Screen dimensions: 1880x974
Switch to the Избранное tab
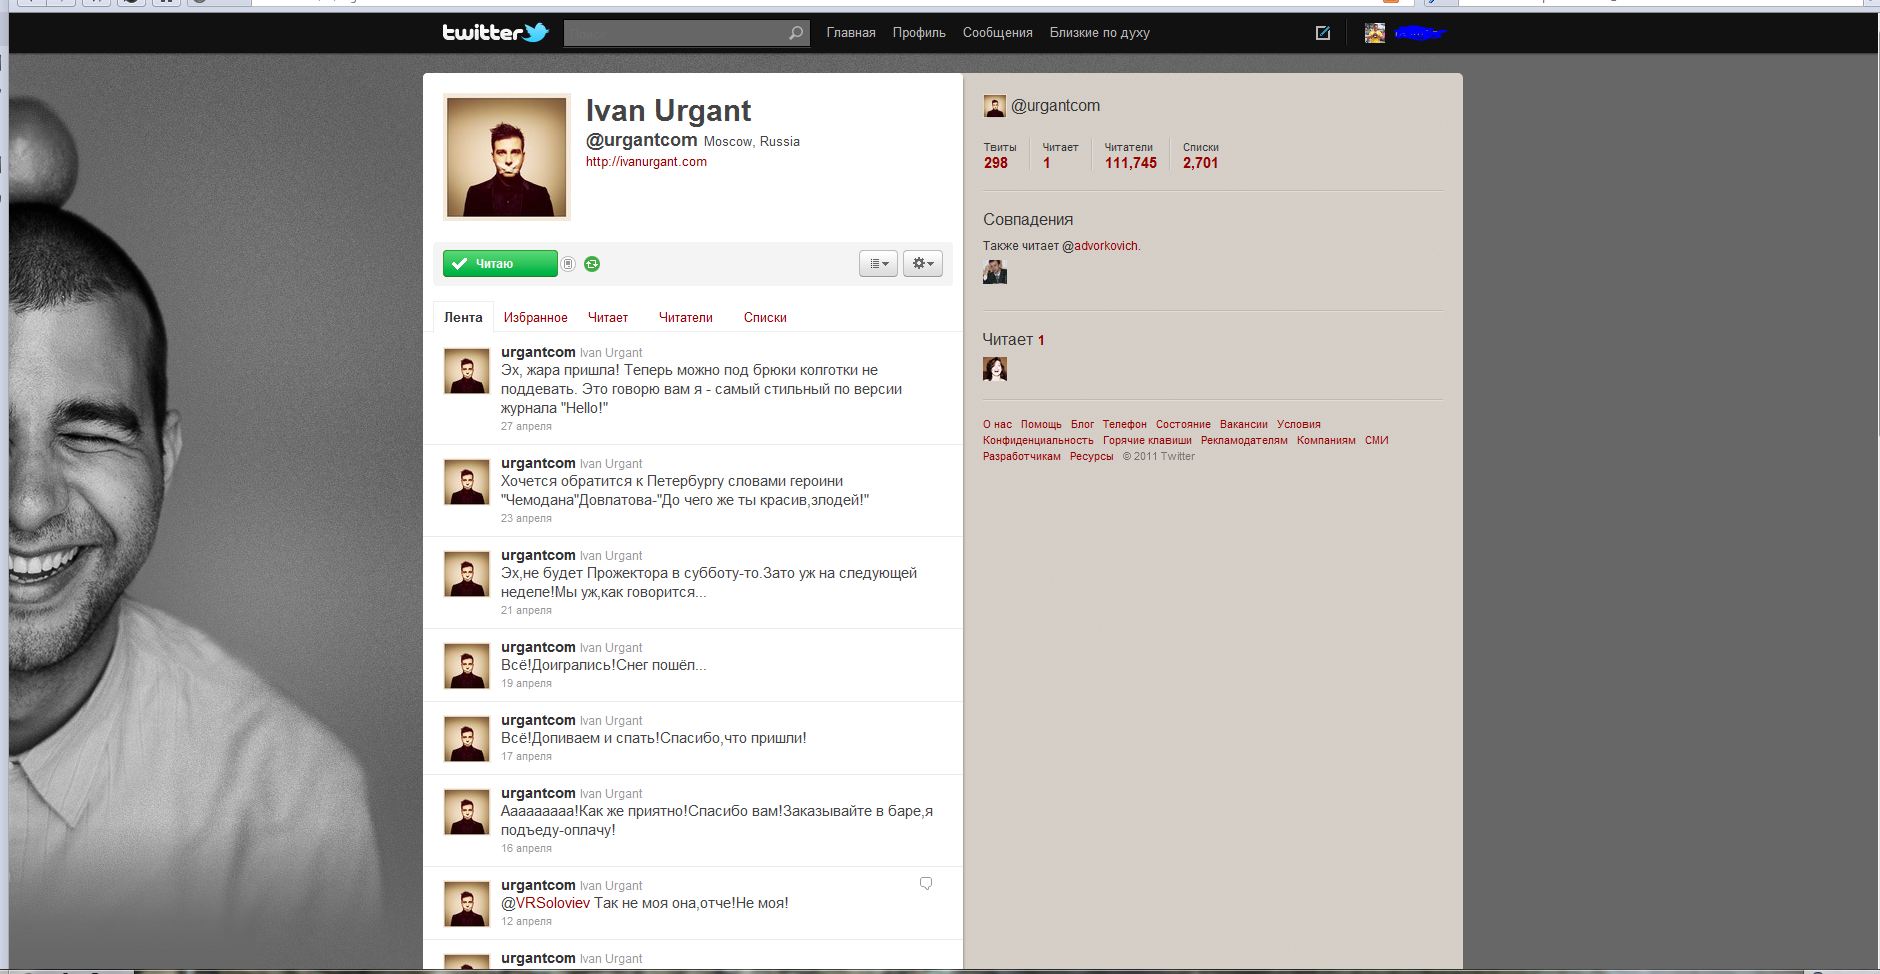pos(535,317)
